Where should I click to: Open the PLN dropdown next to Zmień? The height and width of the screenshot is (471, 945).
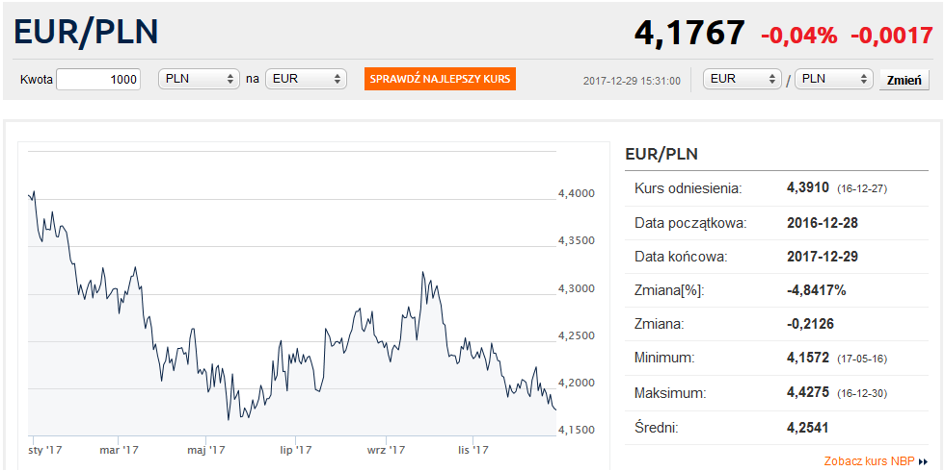[x=833, y=79]
